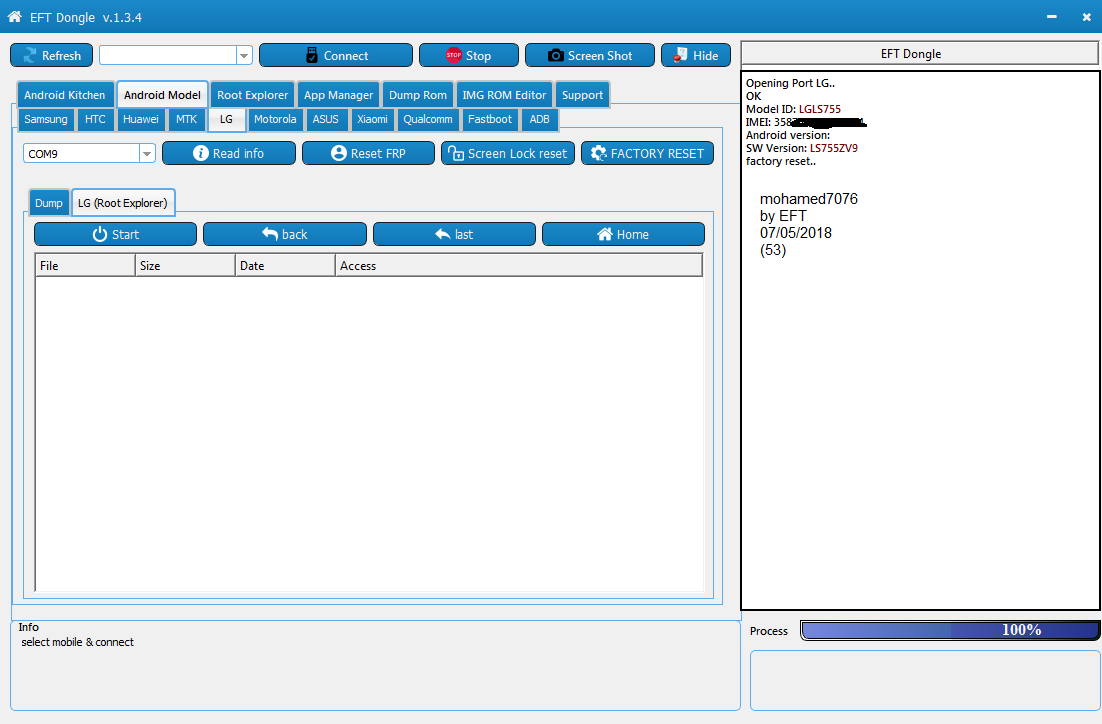Image resolution: width=1102 pixels, height=724 pixels.
Task: Select the ADB tab
Action: 539,119
